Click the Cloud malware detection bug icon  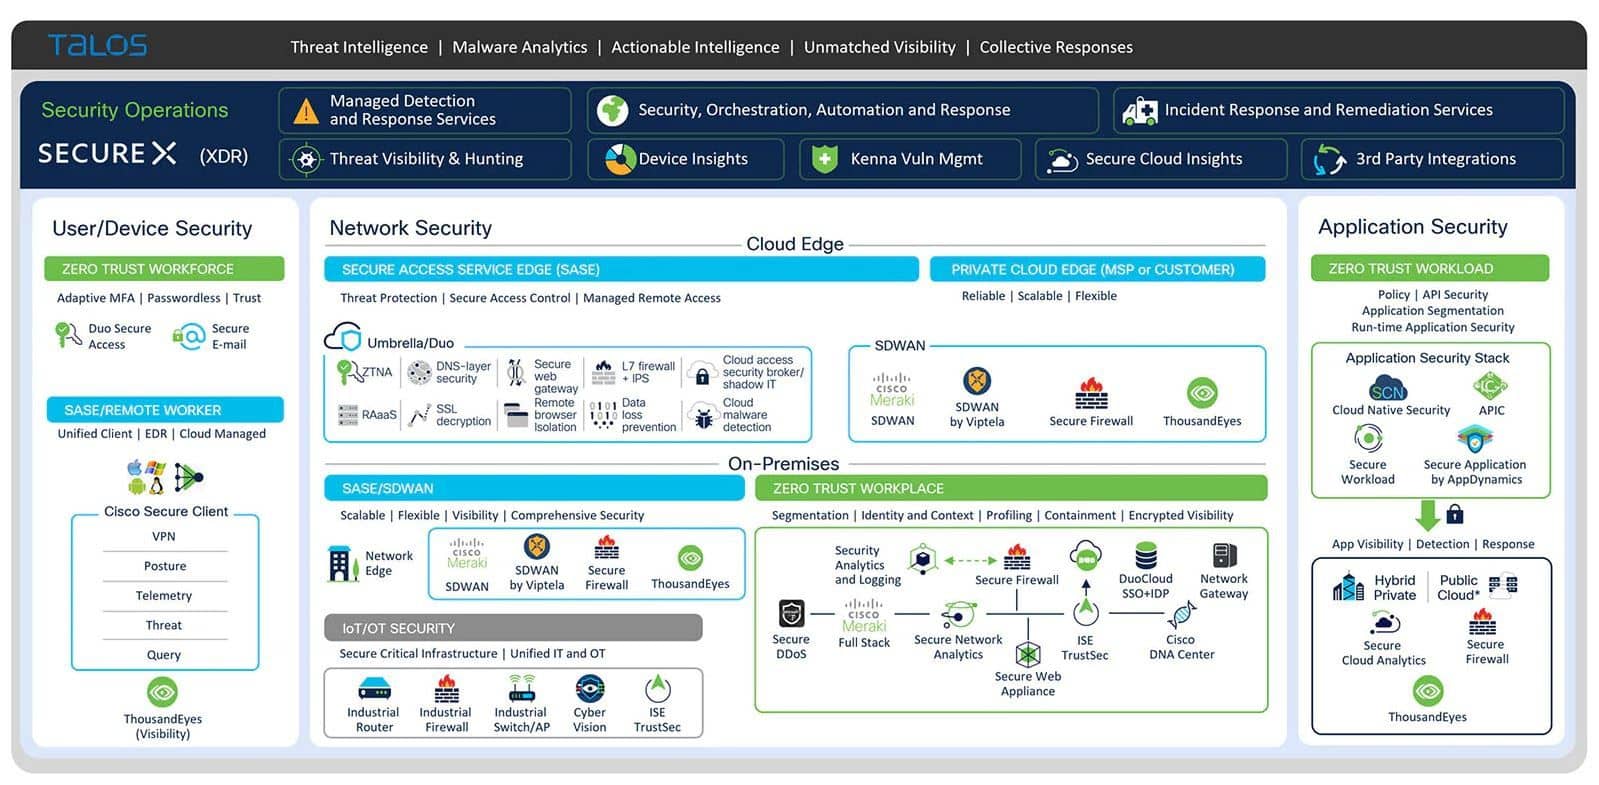pyautogui.click(x=703, y=415)
